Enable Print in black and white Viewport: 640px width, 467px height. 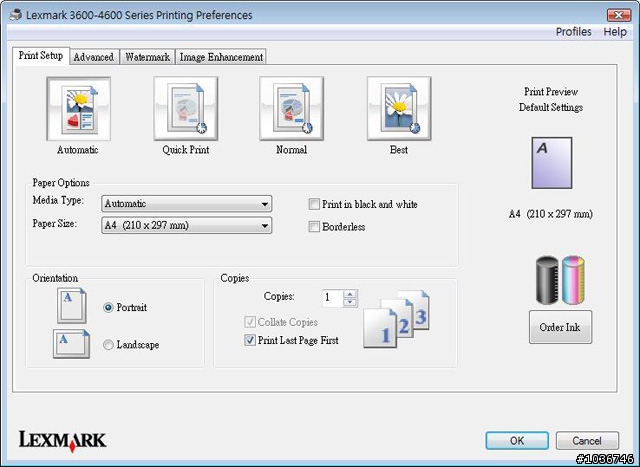[314, 204]
